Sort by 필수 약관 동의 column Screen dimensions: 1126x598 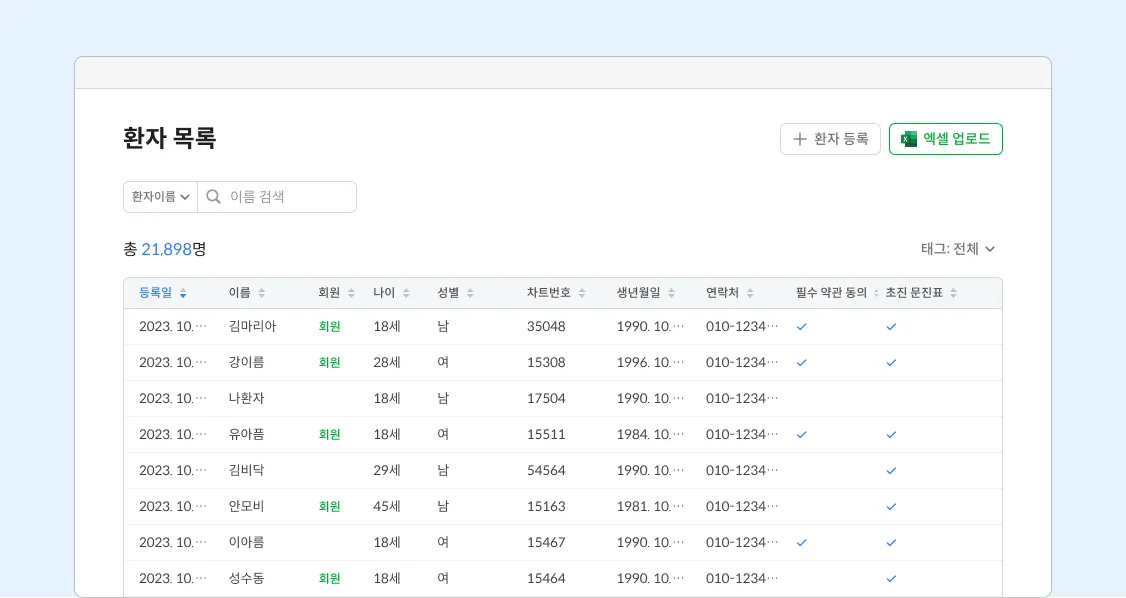(837, 293)
